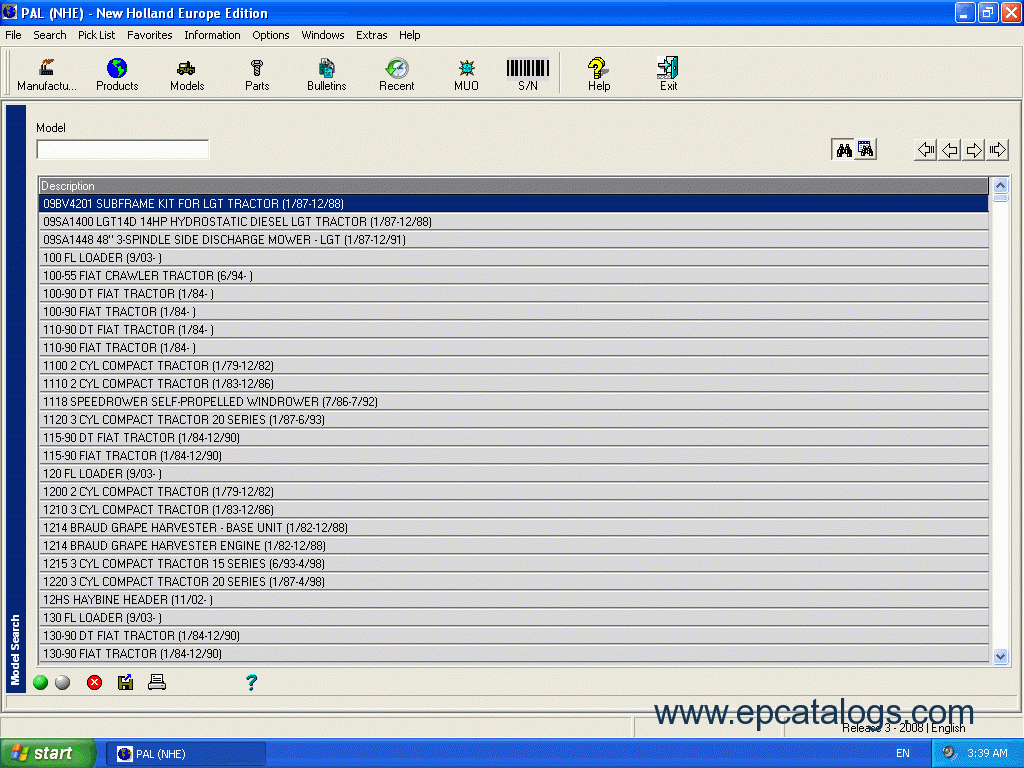Open the Help menu in menu bar
Image resolution: width=1024 pixels, height=768 pixels.
click(x=409, y=35)
